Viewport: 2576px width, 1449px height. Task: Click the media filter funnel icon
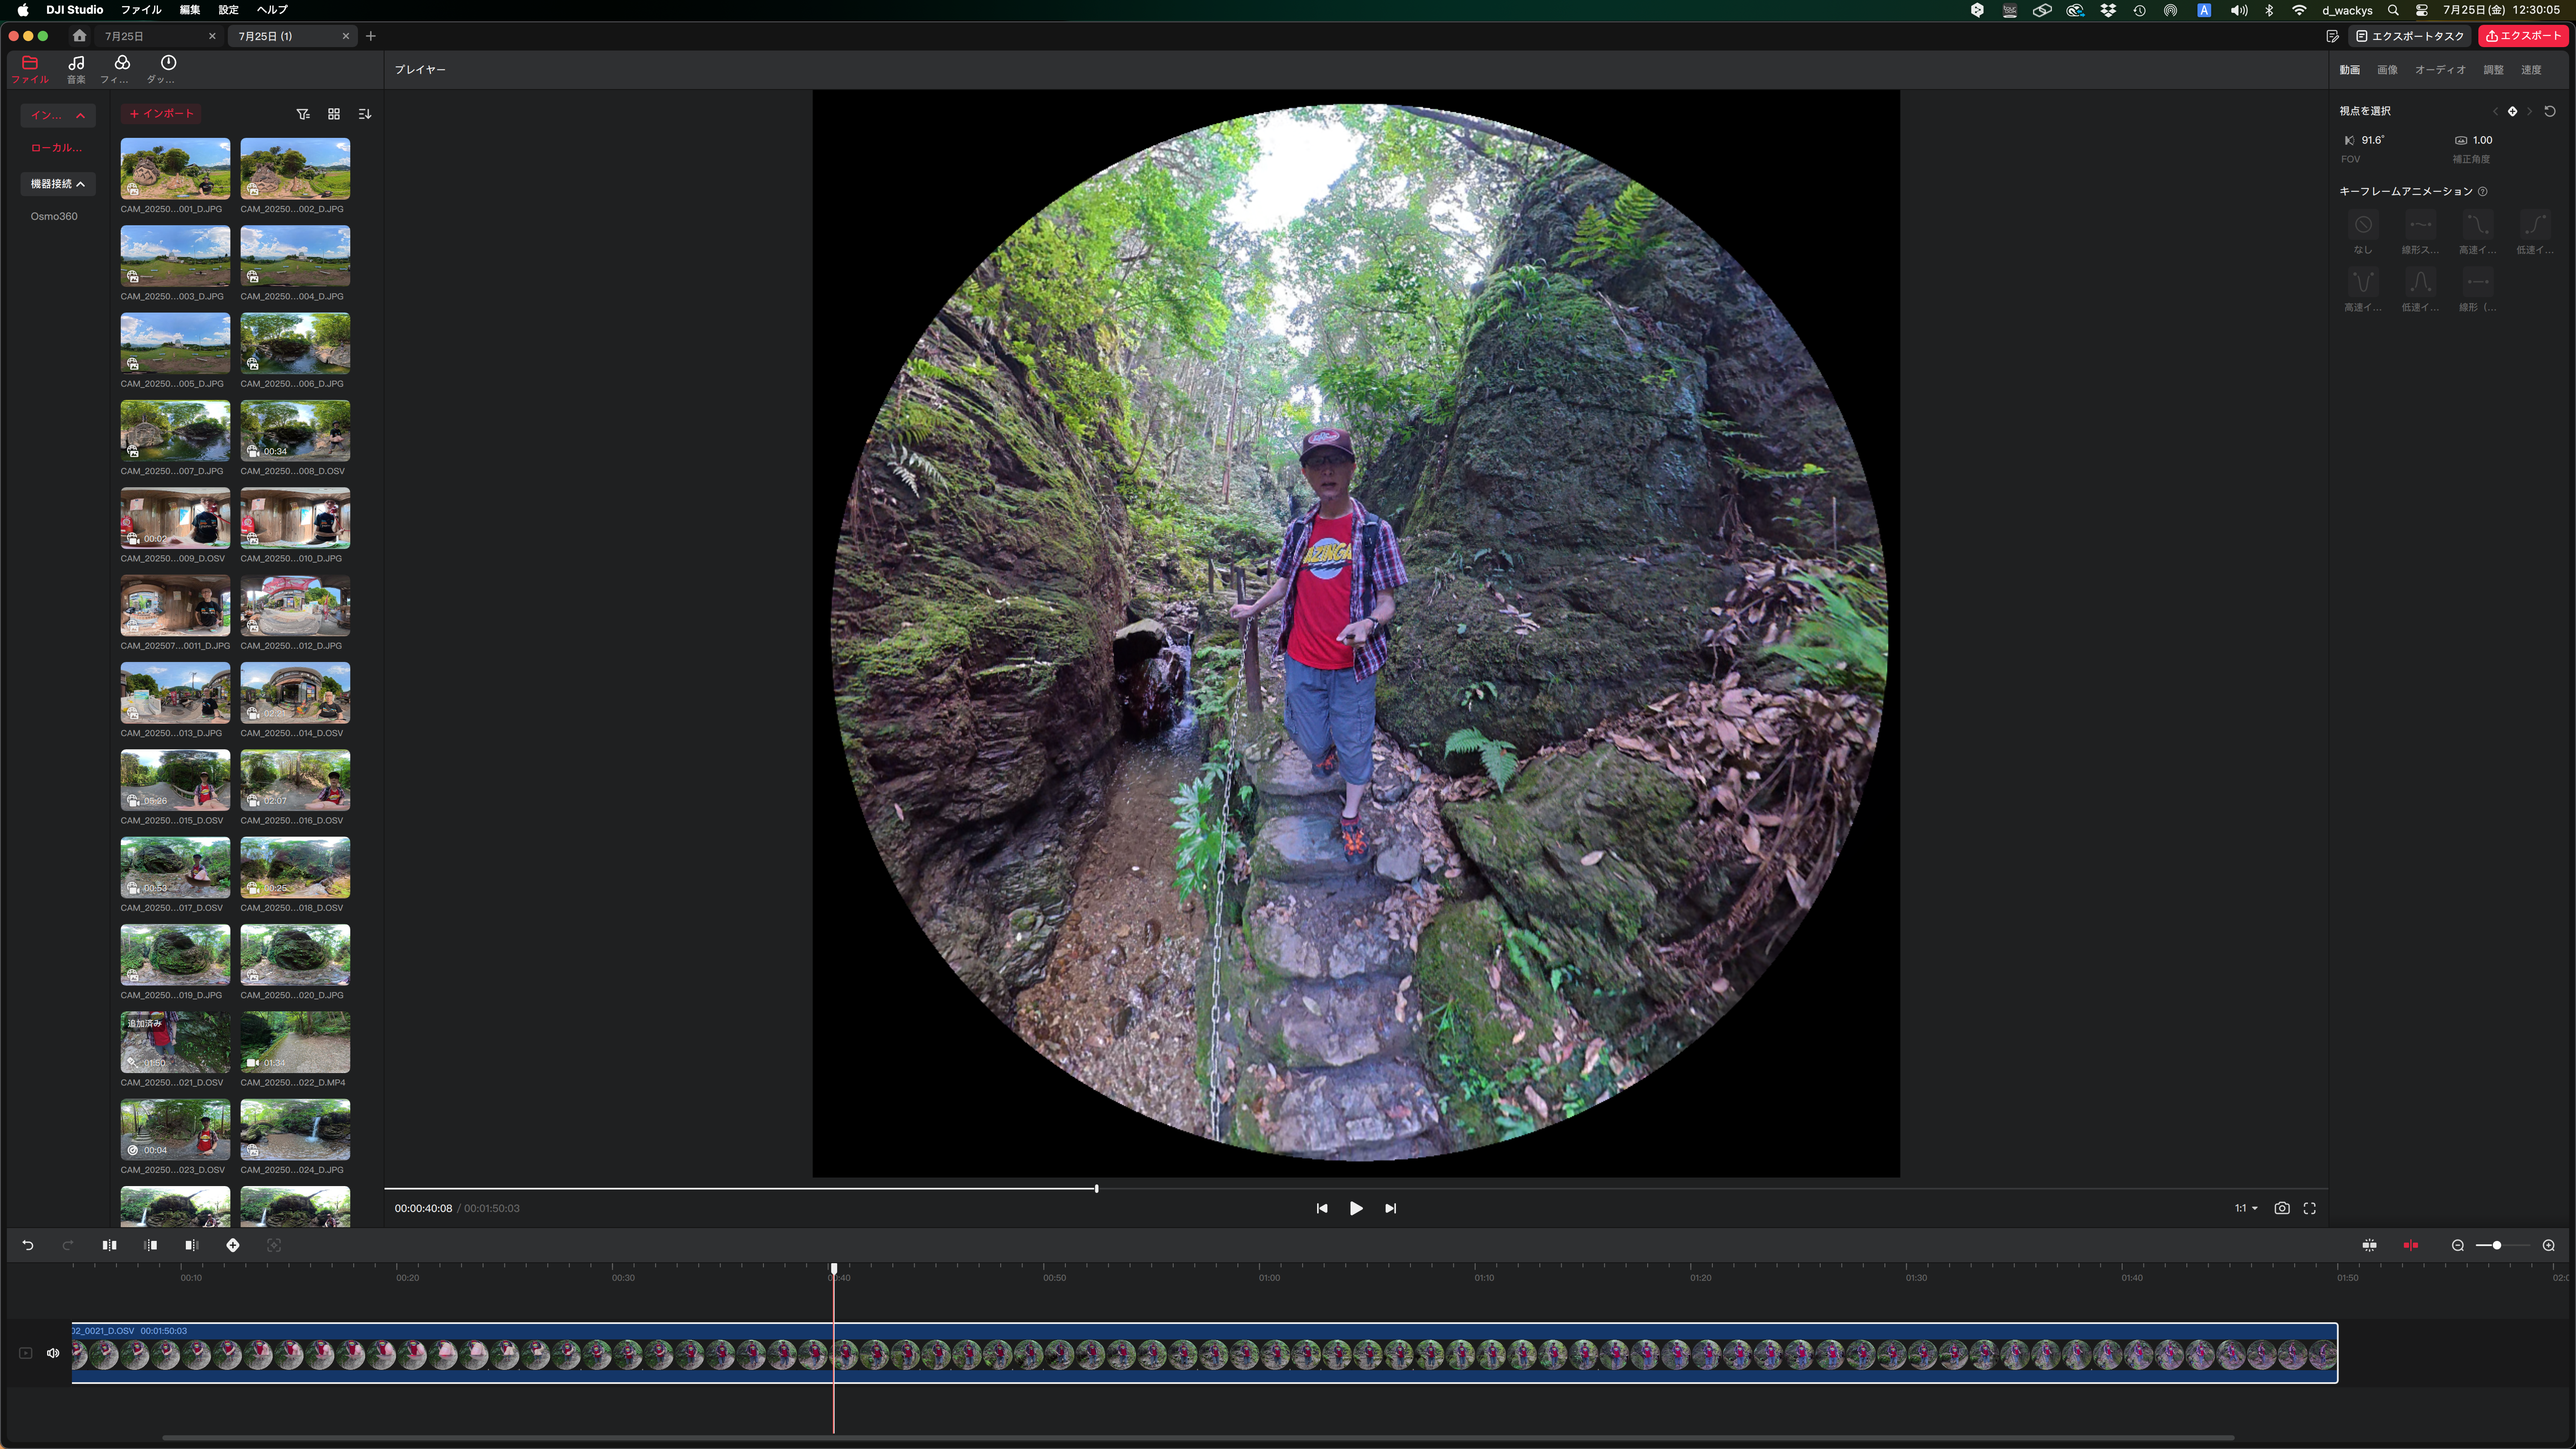click(303, 114)
